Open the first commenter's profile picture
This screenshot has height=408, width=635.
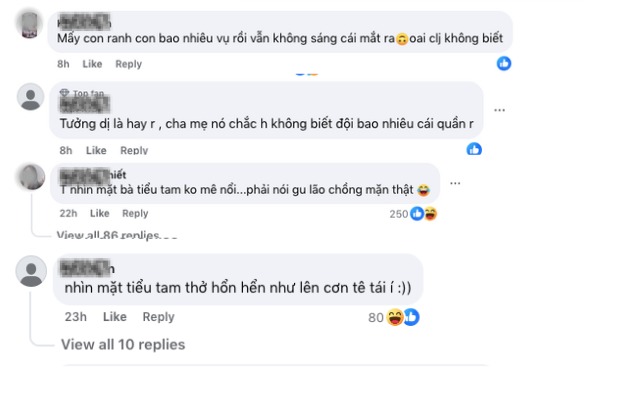tap(31, 21)
